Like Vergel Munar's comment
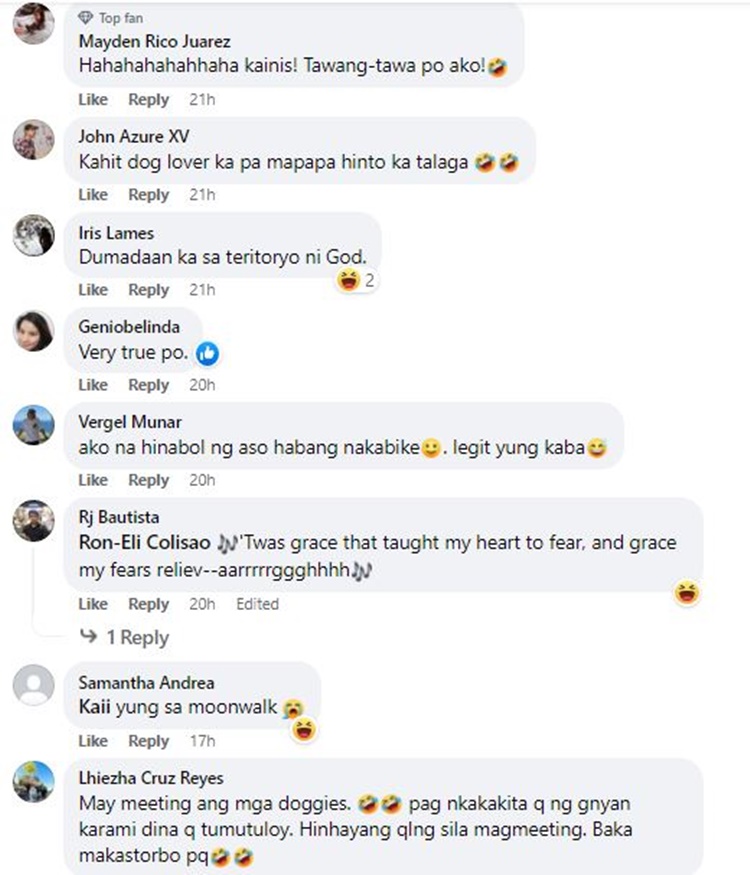This screenshot has height=875, width=750. coord(92,480)
